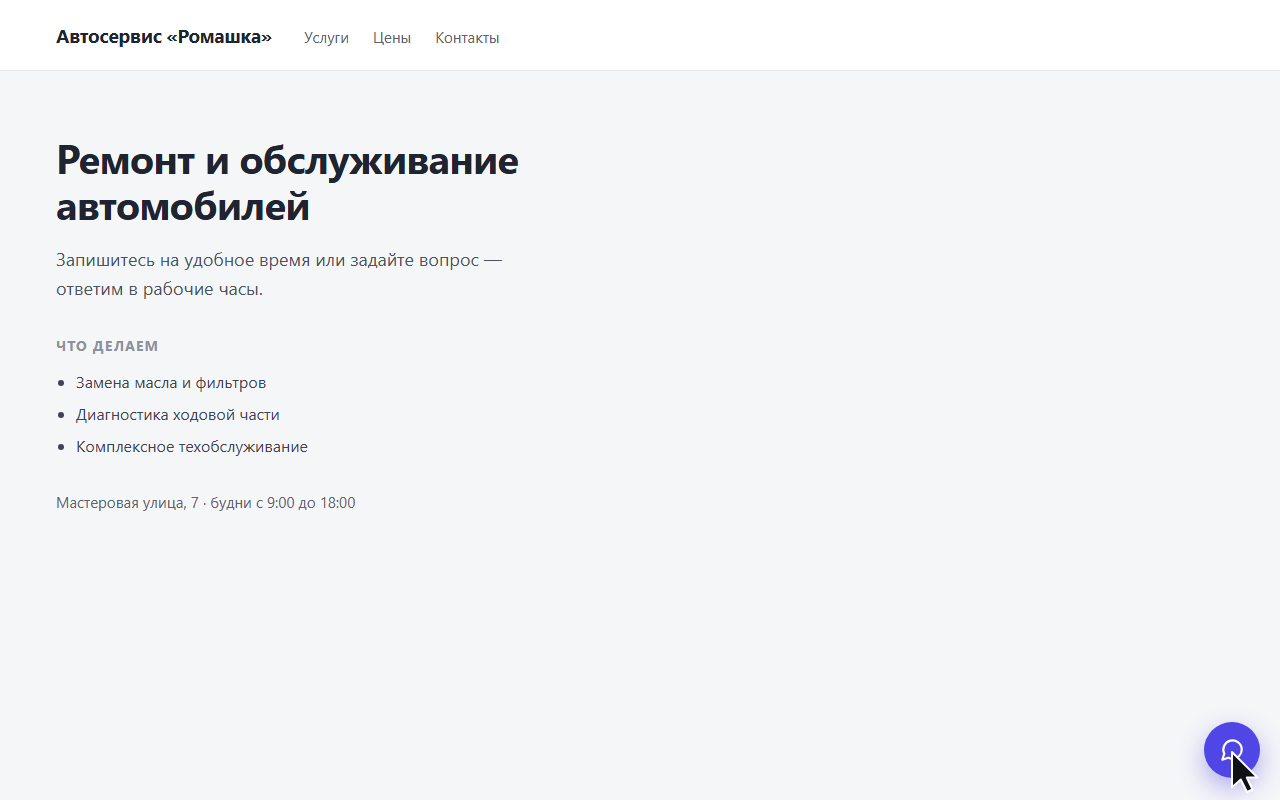1280x800 pixels.
Task: Click the Автосервис «Ромашка» site title
Action: click(164, 37)
